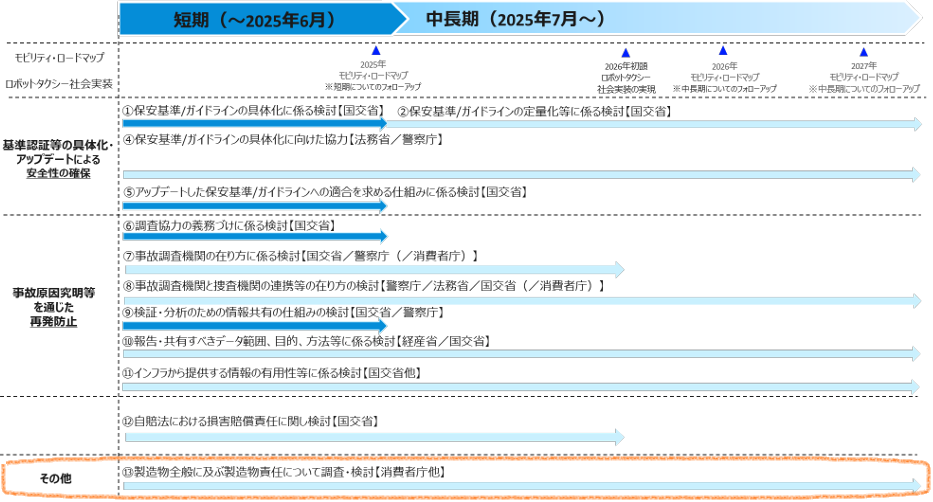
Task: Click item ⑦ 事故調査機関の在り方に係る検討
Action: click(x=300, y=256)
